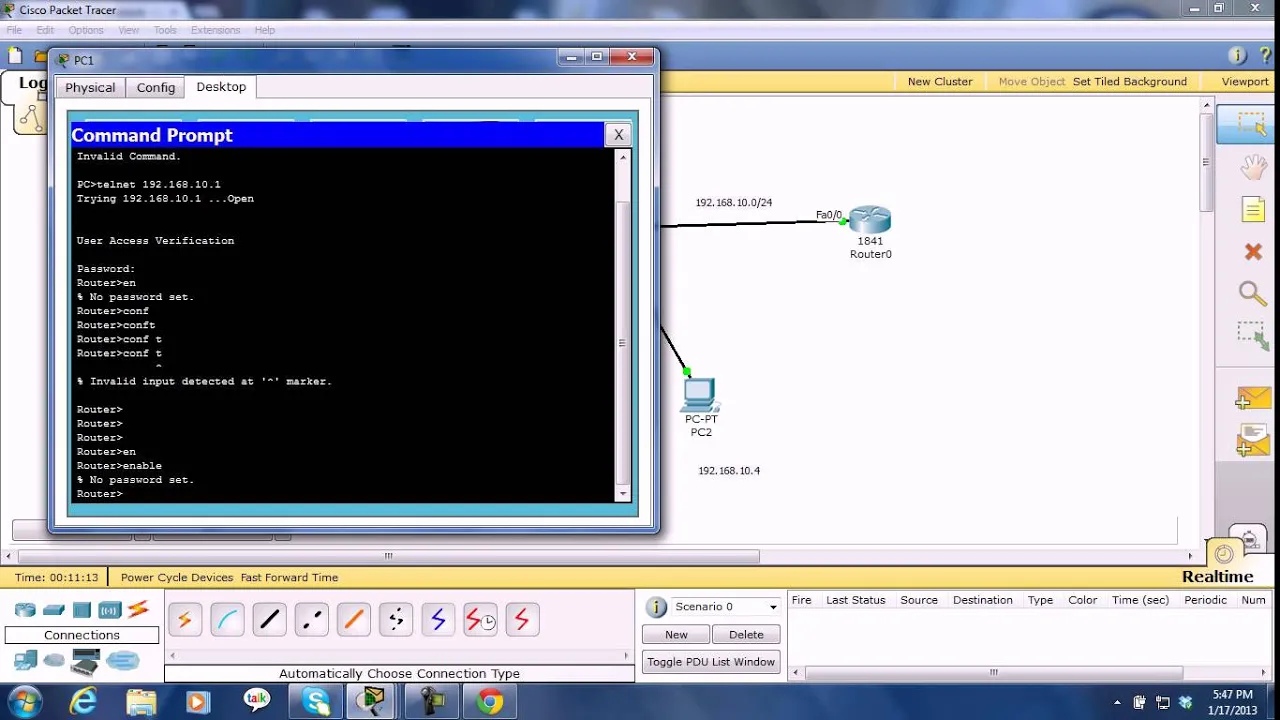The image size is (1280, 720).
Task: Click New scenario button
Action: pos(676,634)
